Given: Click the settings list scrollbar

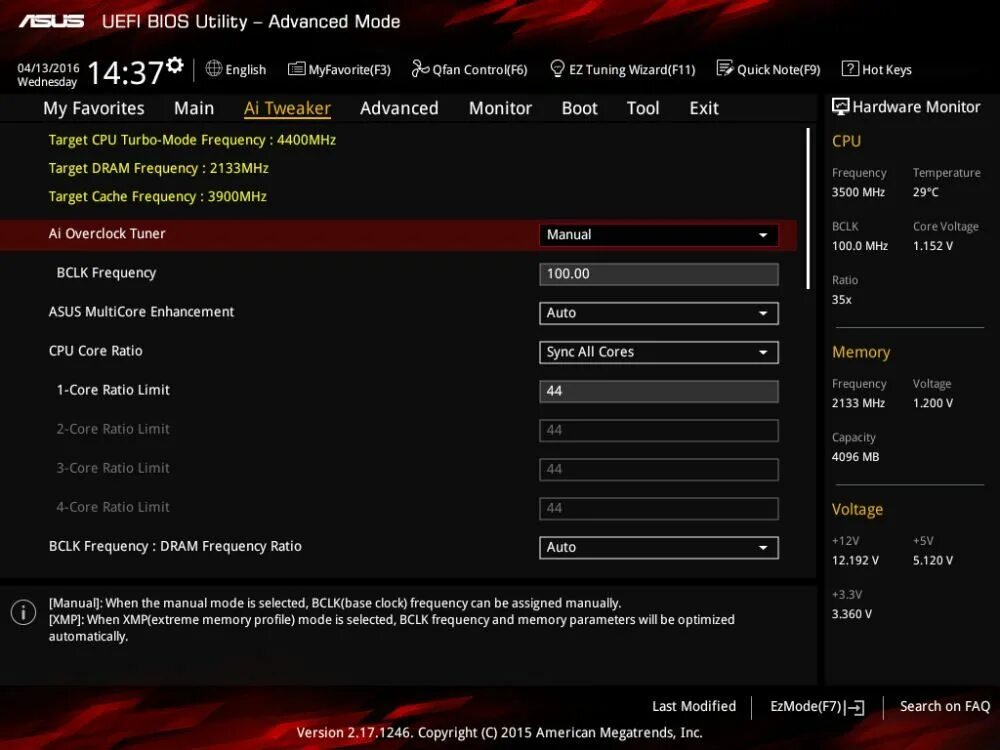Looking at the screenshot, I should click(807, 209).
